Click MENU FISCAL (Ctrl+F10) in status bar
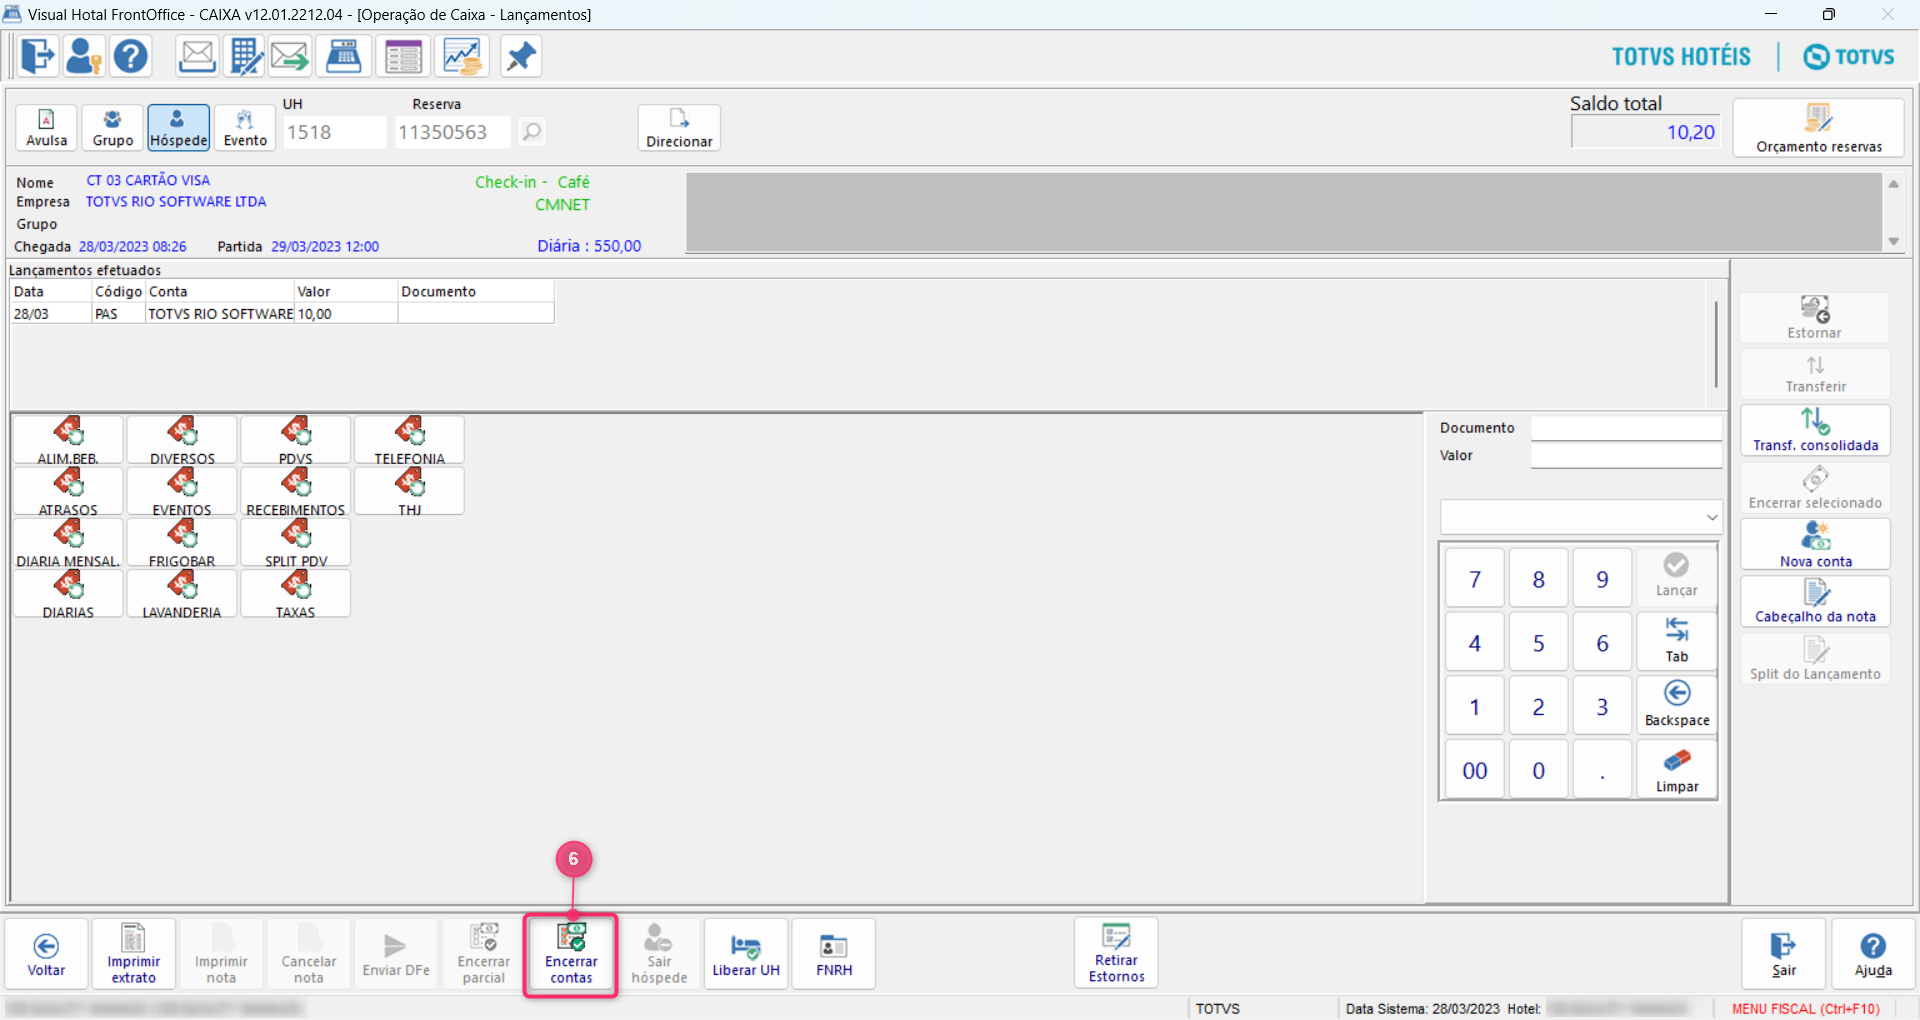Image resolution: width=1920 pixels, height=1020 pixels. point(1806,1009)
